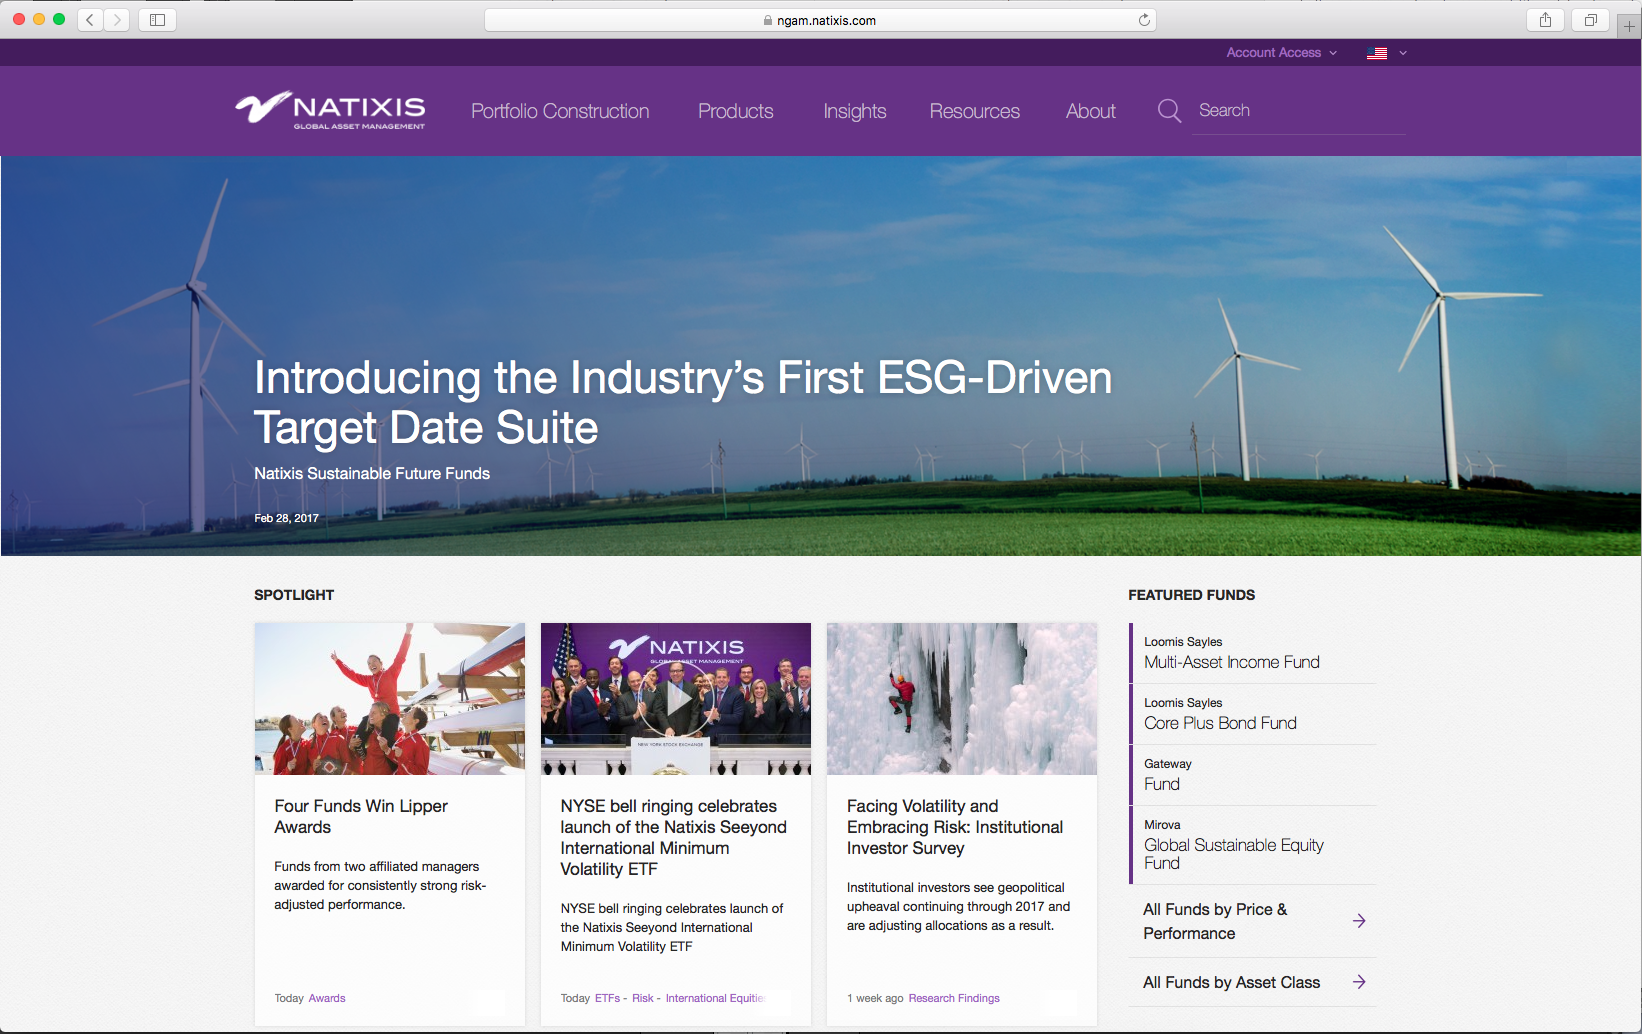Open Facing Volatility and Embracing Risk article
This screenshot has width=1642, height=1034.
[x=955, y=827]
